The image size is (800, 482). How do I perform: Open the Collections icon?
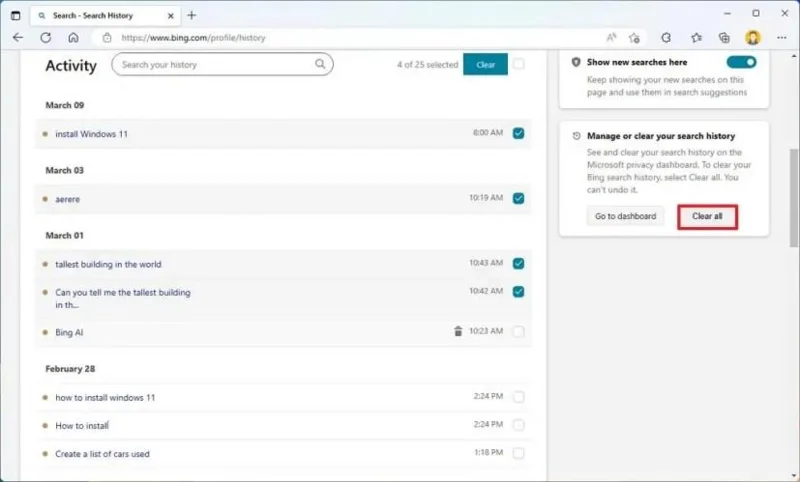click(x=724, y=38)
